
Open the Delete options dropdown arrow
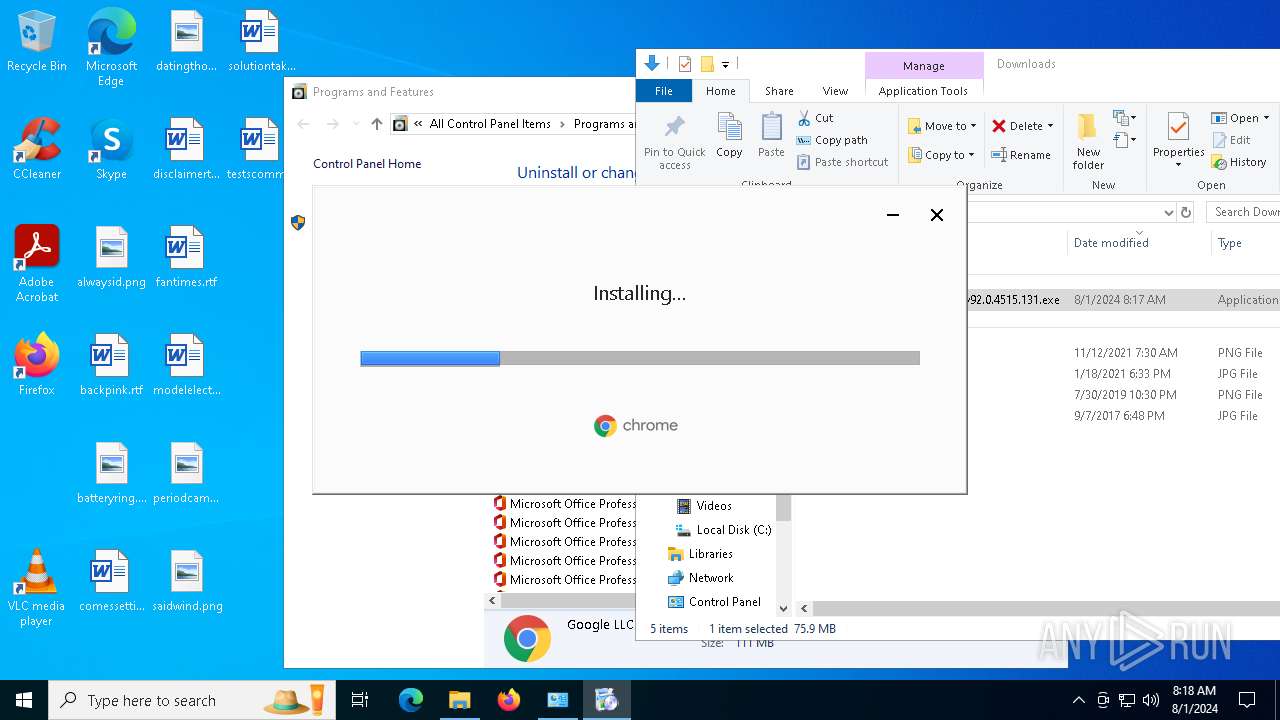[x=1050, y=126]
